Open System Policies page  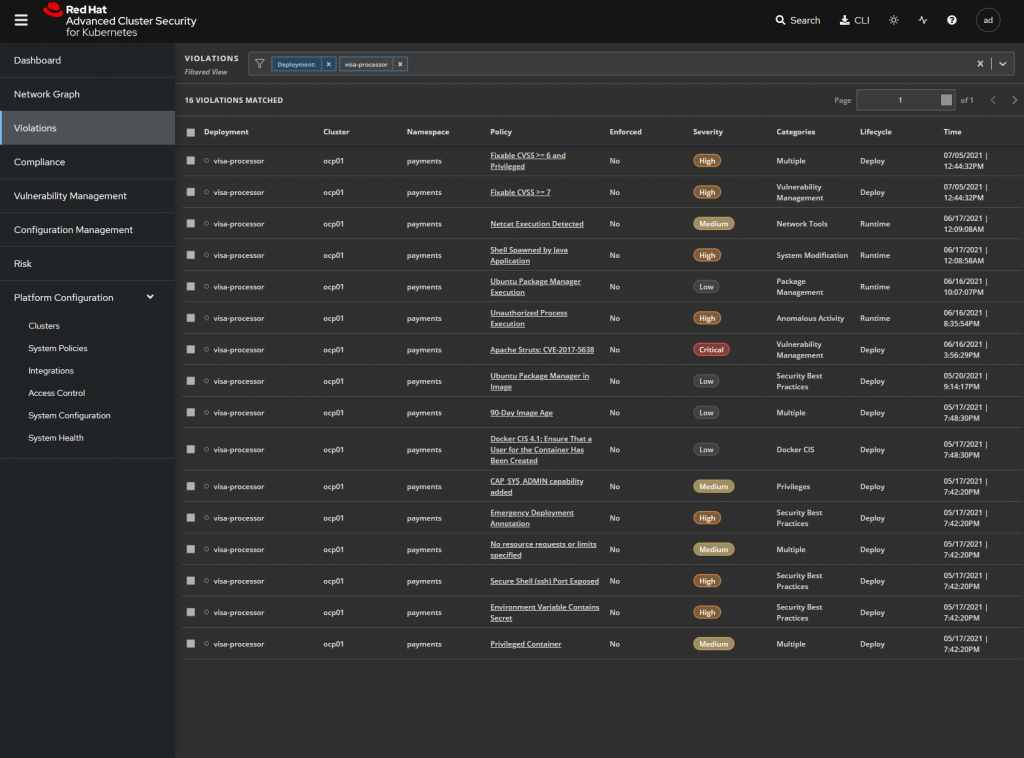click(57, 348)
